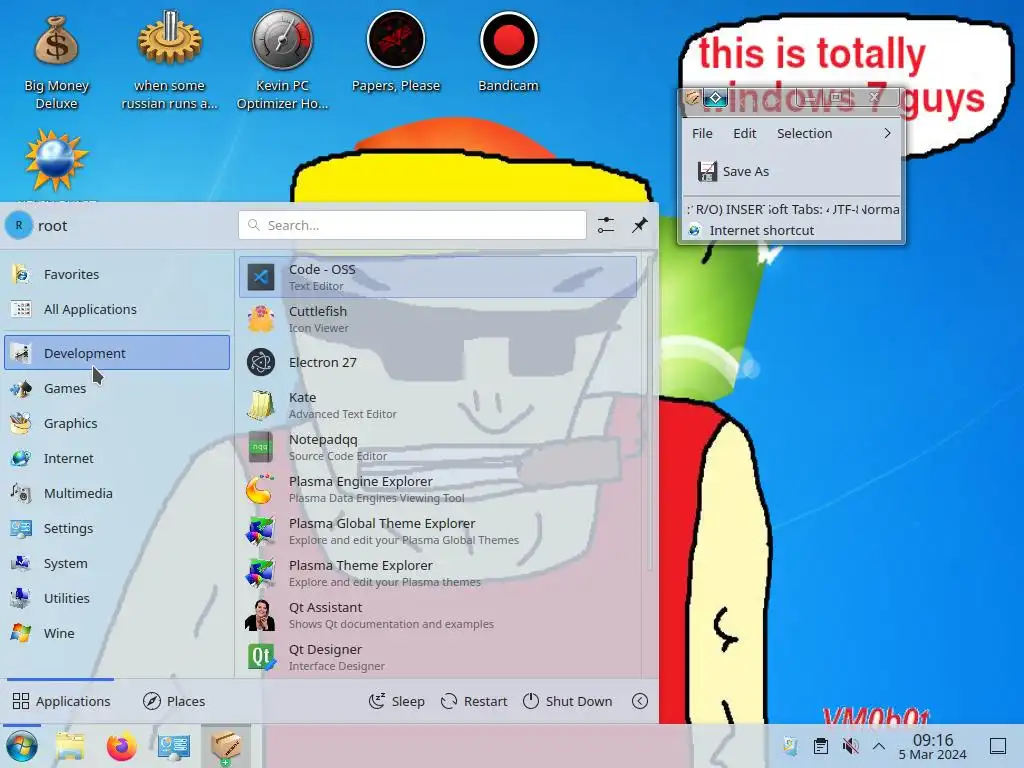
Task: Launch Code - OSS text editor
Action: (x=438, y=277)
